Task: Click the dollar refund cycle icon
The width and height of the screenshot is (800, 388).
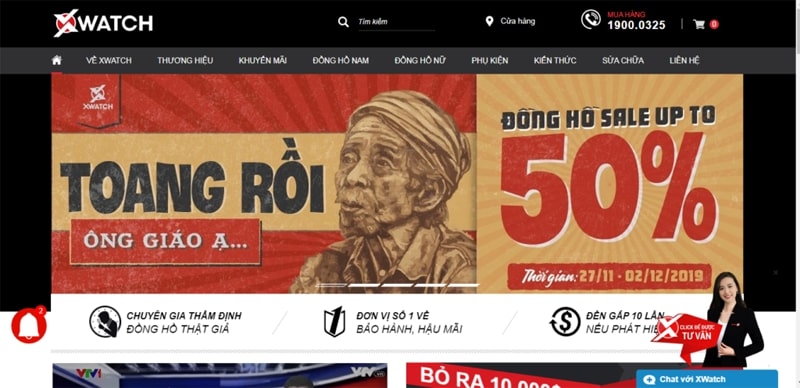Action: pos(565,322)
